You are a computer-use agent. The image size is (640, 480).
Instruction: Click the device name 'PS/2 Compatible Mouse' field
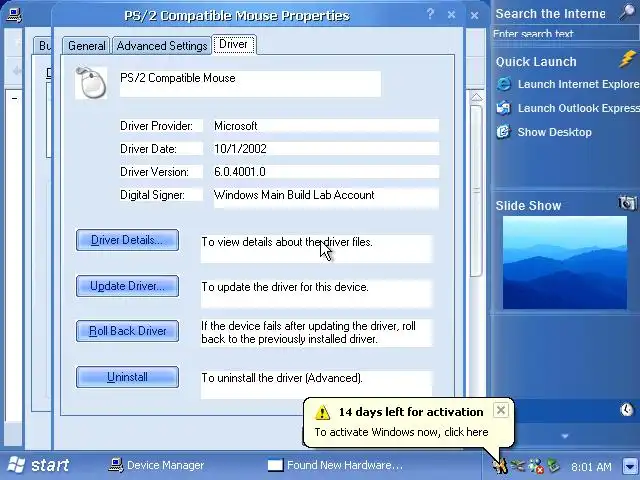tap(250, 84)
